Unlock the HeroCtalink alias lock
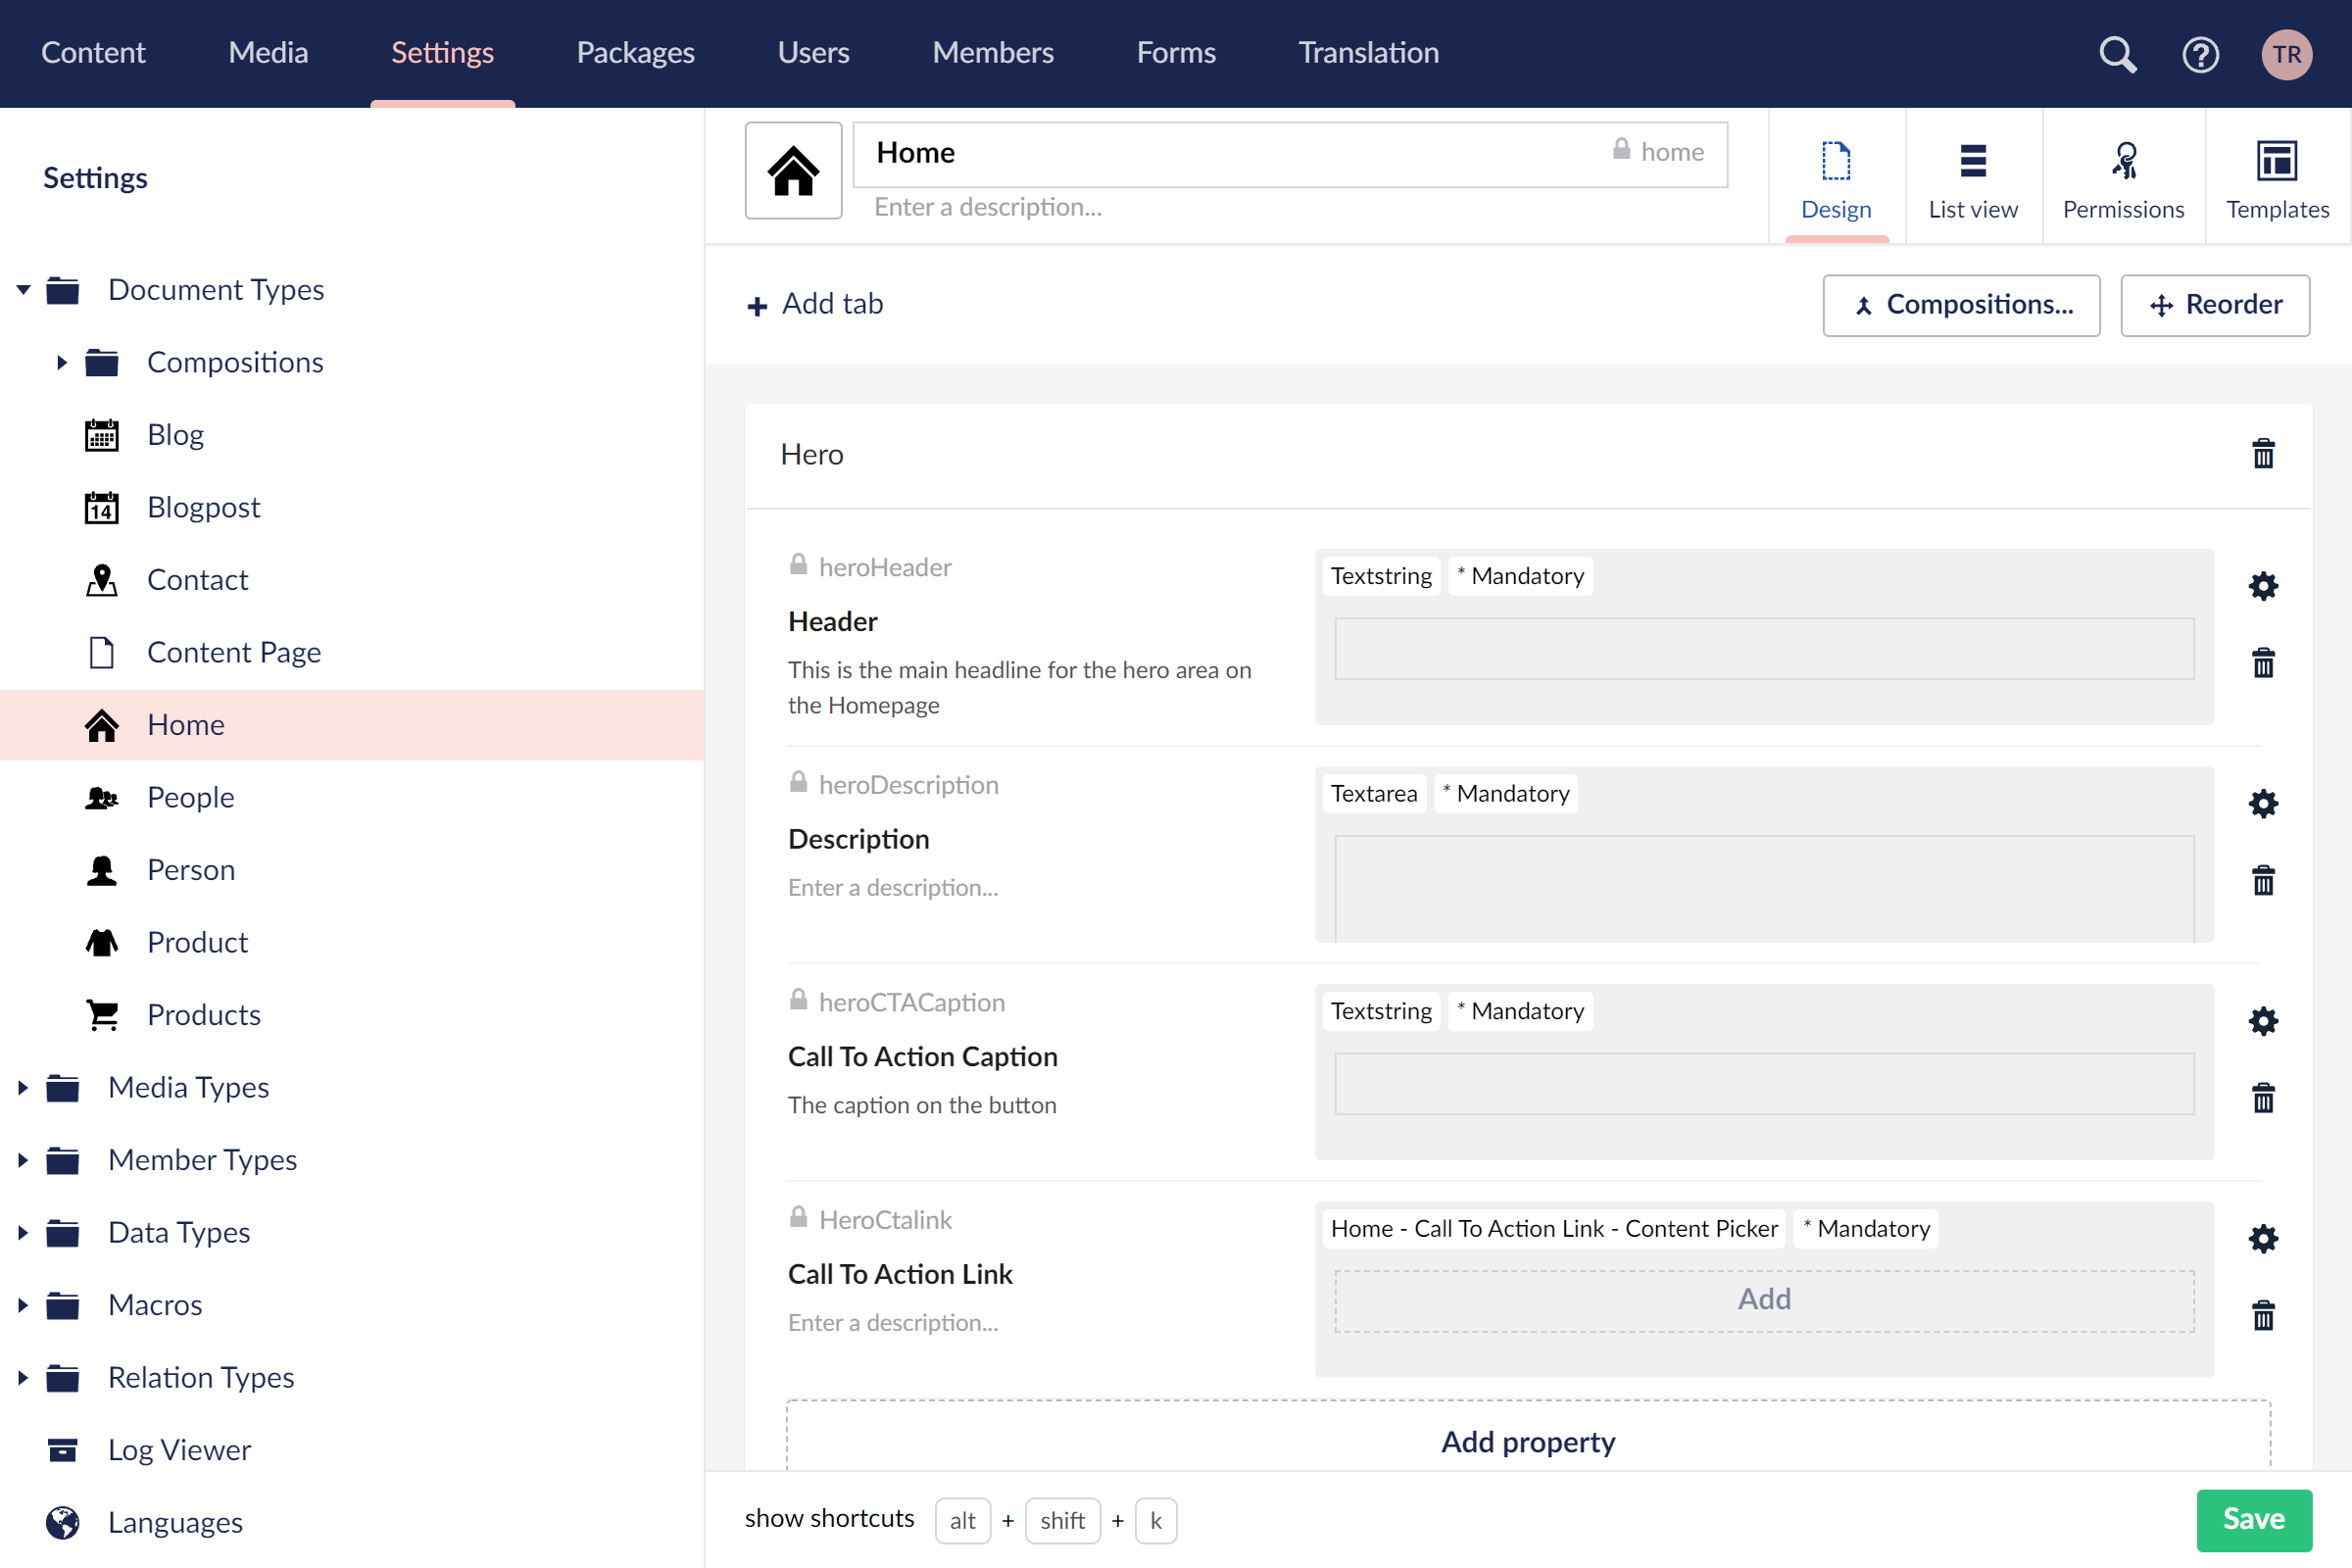The width and height of the screenshot is (2352, 1568). [x=798, y=1217]
